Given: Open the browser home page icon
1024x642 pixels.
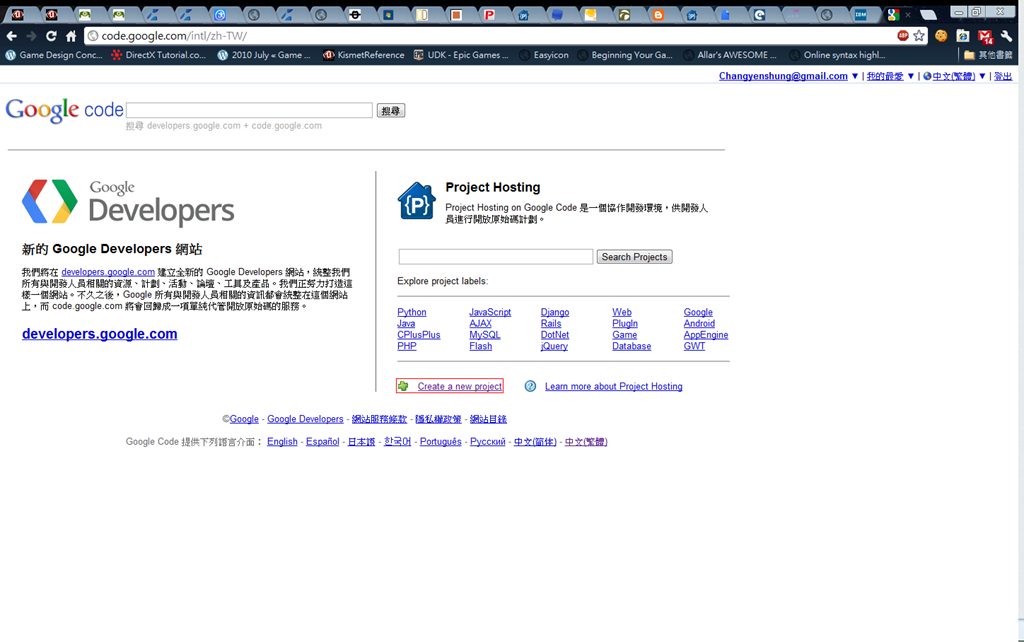Looking at the screenshot, I should click(71, 36).
